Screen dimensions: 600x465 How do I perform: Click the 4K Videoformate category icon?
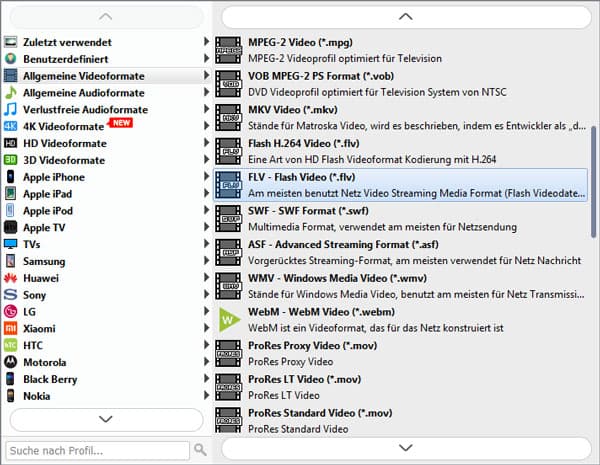(11, 127)
